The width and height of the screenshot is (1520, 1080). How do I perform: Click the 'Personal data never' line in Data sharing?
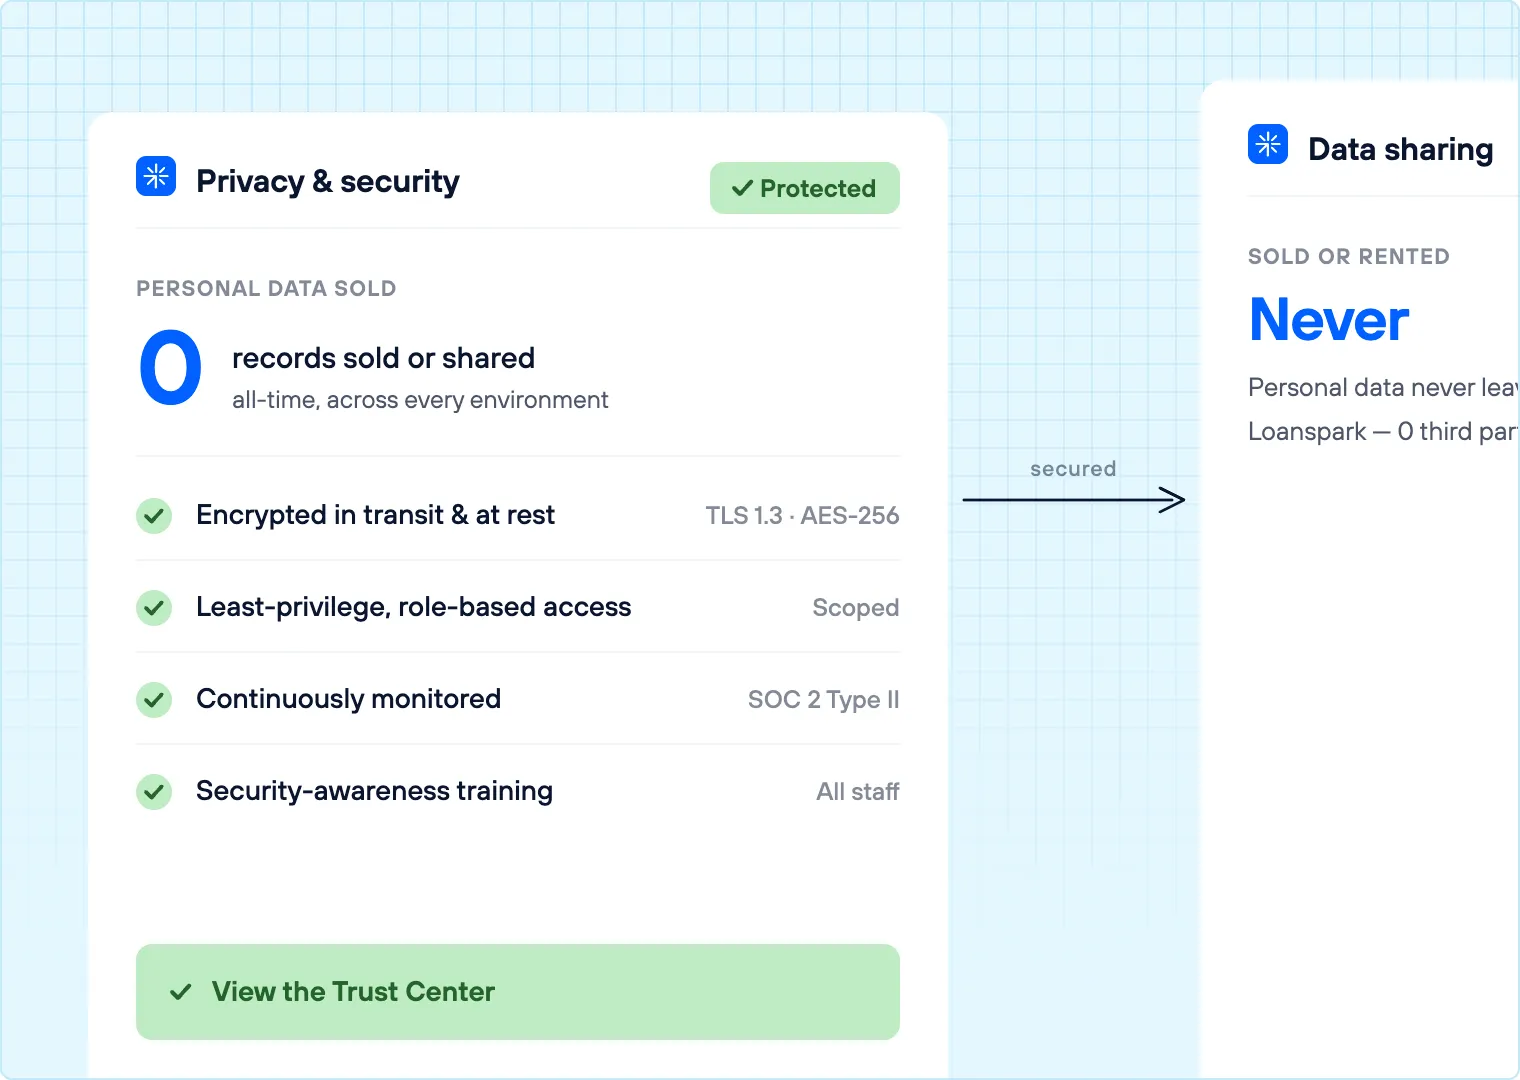(x=1384, y=388)
